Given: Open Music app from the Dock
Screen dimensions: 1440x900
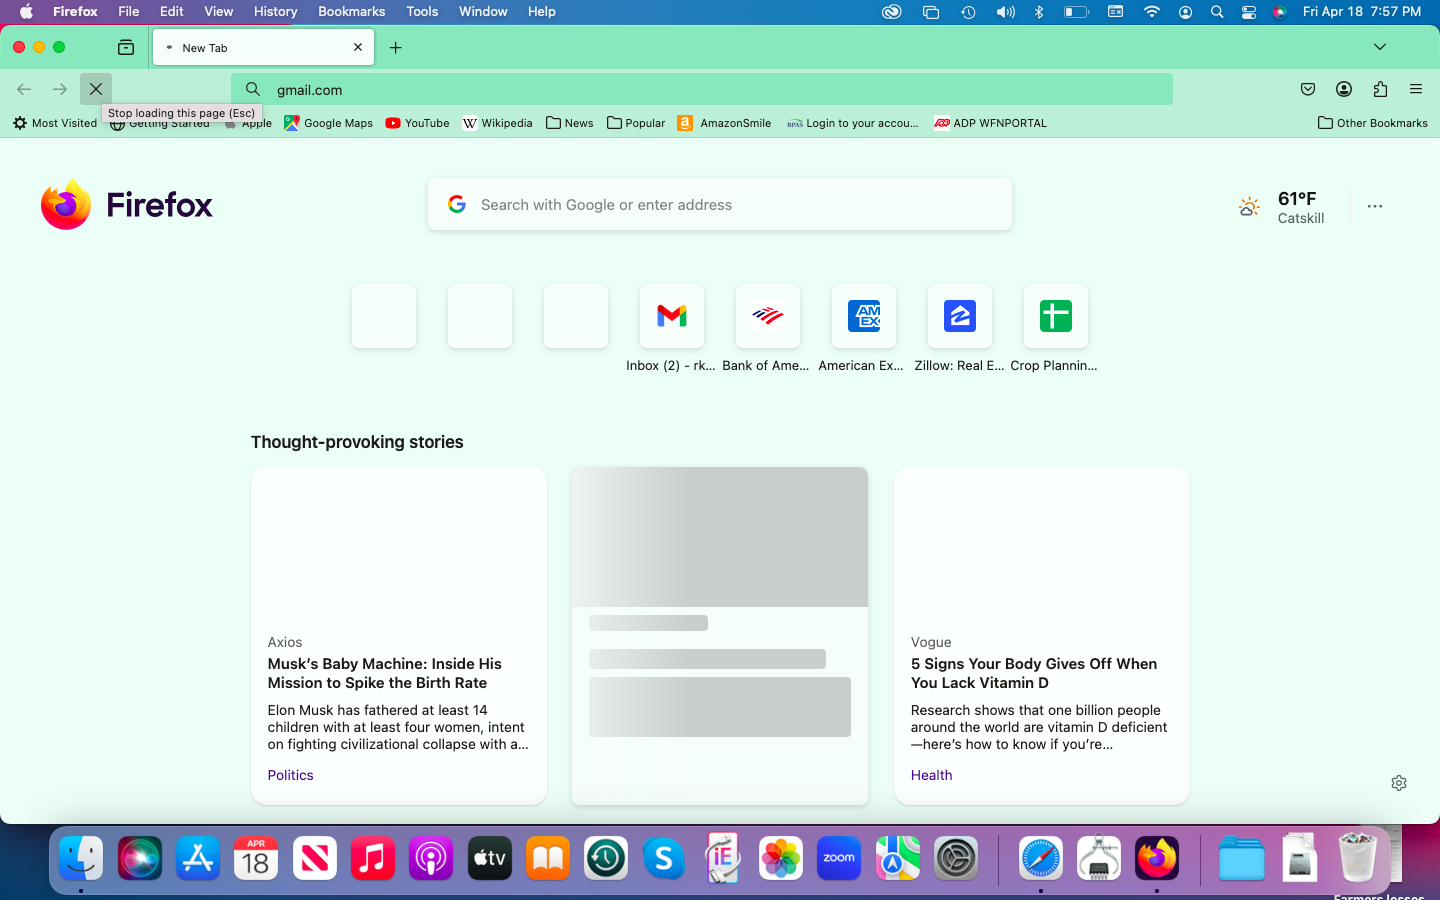Looking at the screenshot, I should pos(373,858).
